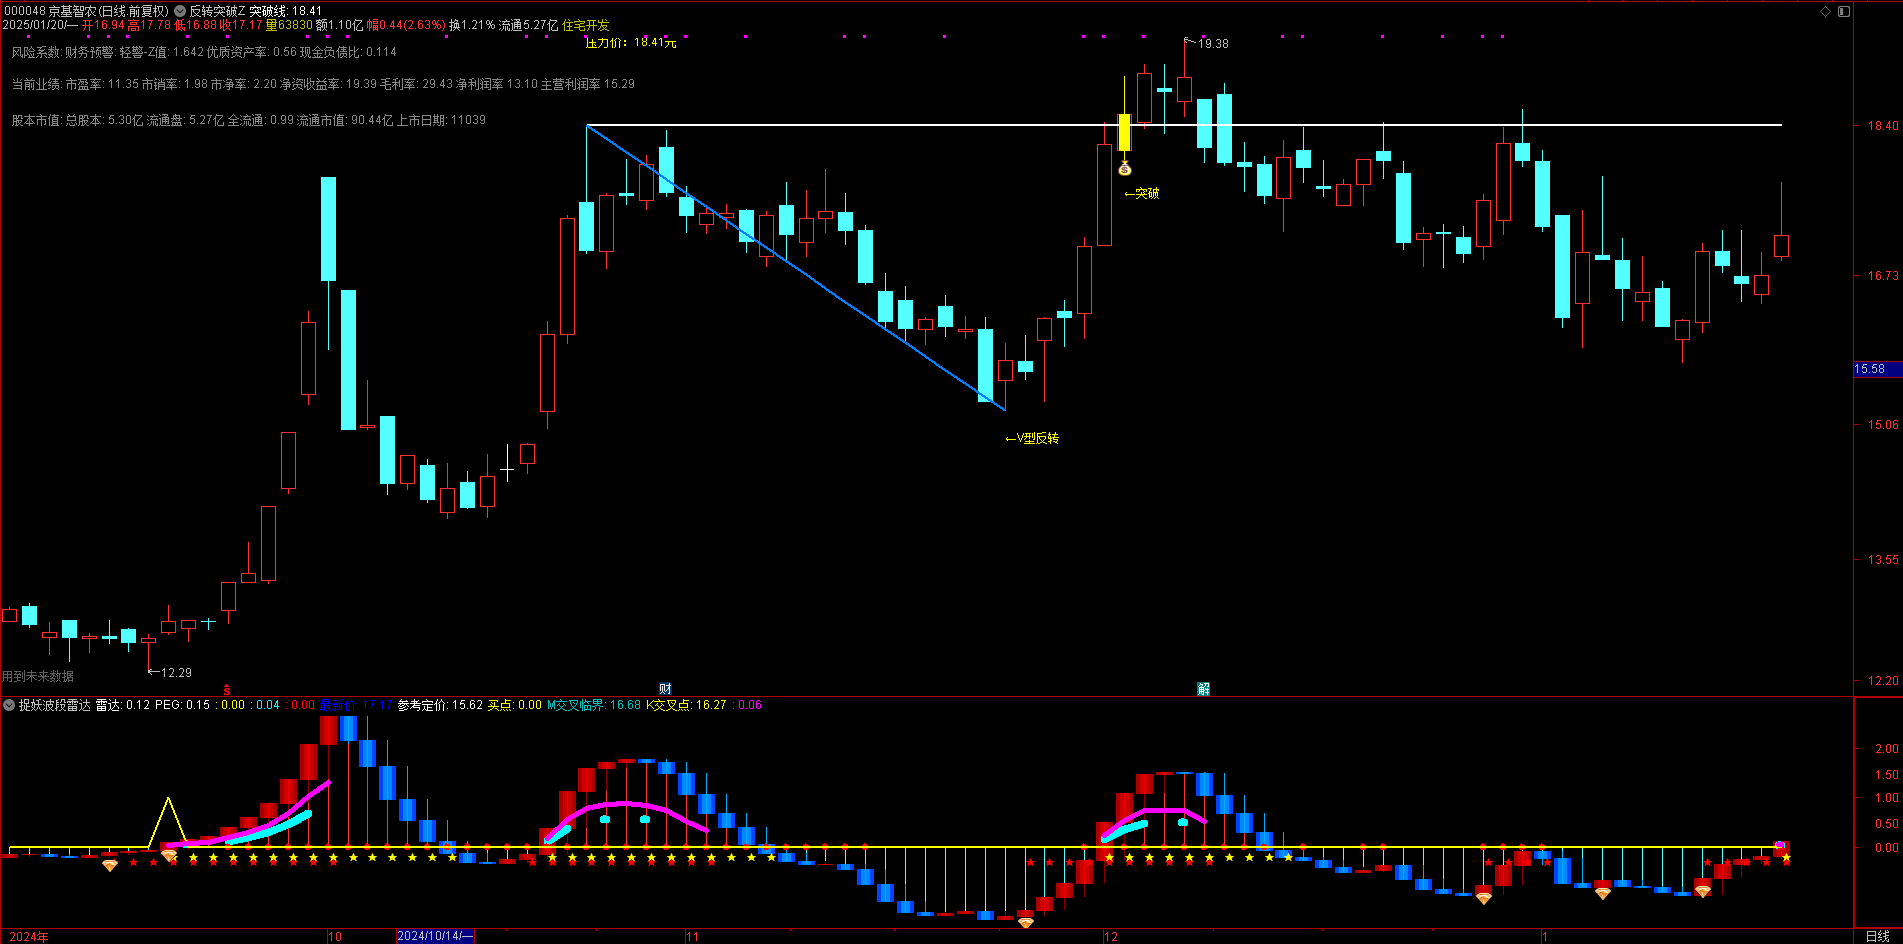The image size is (1903, 944).
Task: Click the 15.58 price tag on axis
Action: coord(1877,369)
